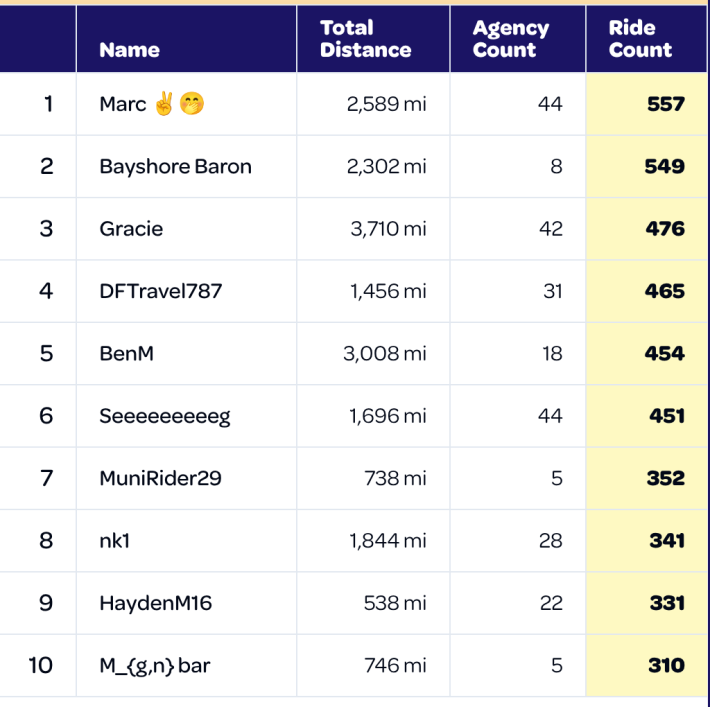The width and height of the screenshot is (710, 707).
Task: Click the BenM rider name
Action: pos(126,353)
